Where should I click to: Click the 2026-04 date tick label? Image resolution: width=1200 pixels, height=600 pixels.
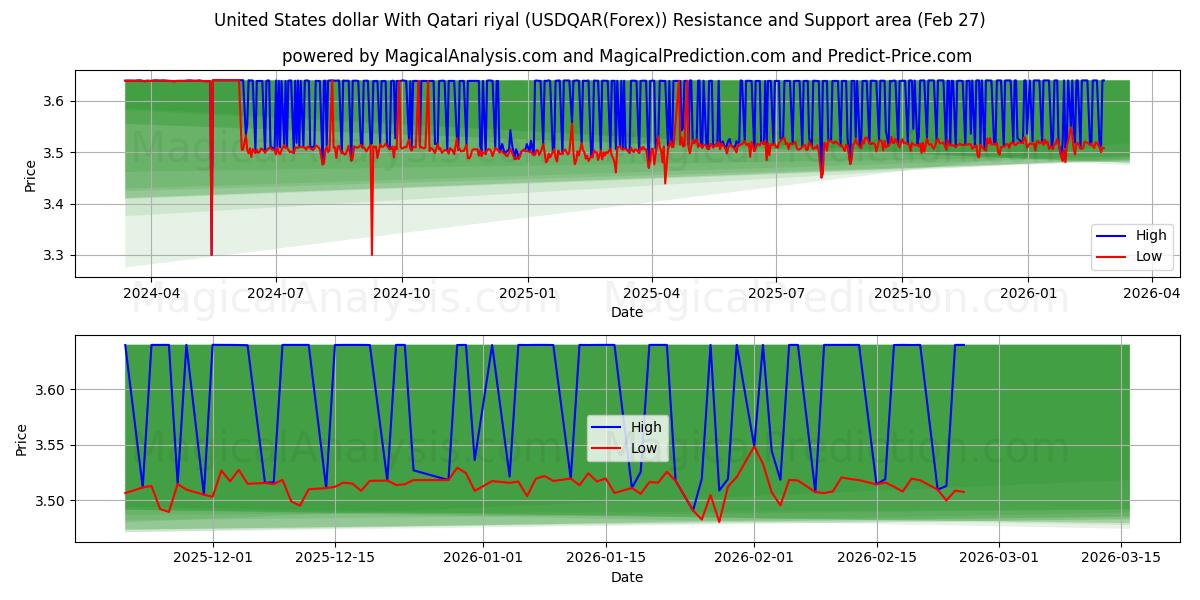click(1153, 293)
